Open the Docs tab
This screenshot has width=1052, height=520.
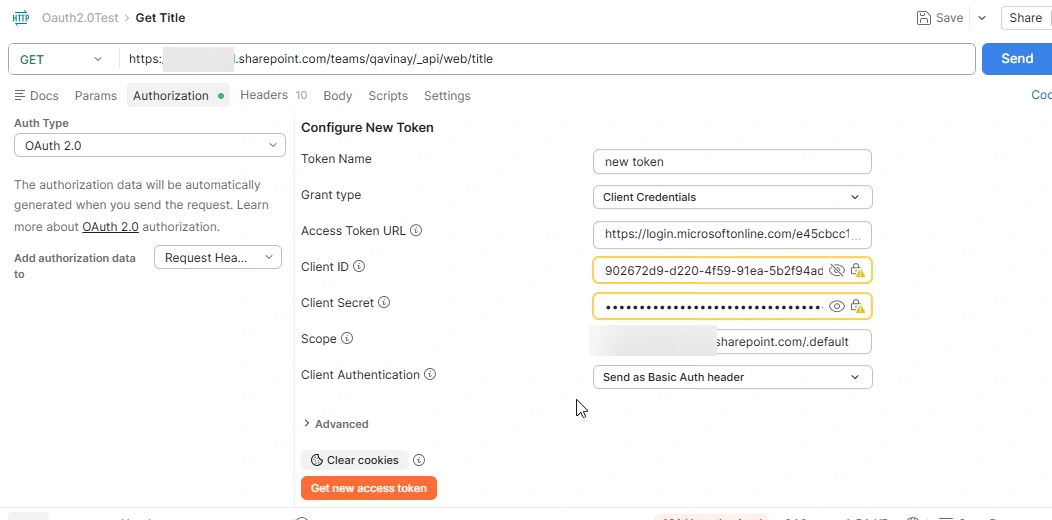(x=36, y=95)
